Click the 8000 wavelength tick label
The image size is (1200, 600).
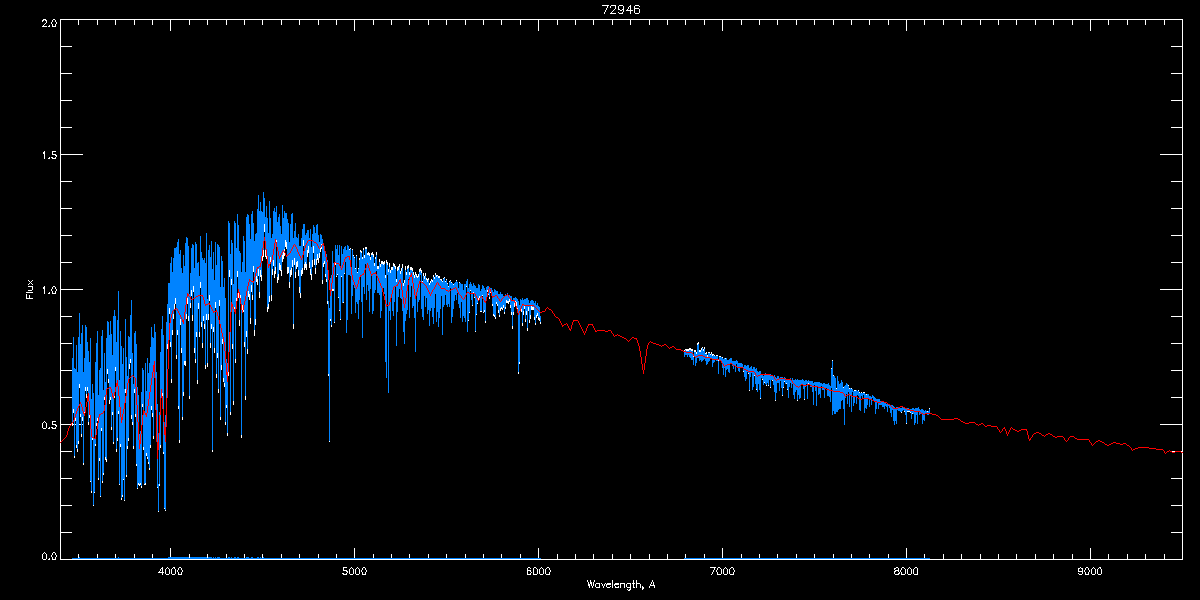pos(906,572)
